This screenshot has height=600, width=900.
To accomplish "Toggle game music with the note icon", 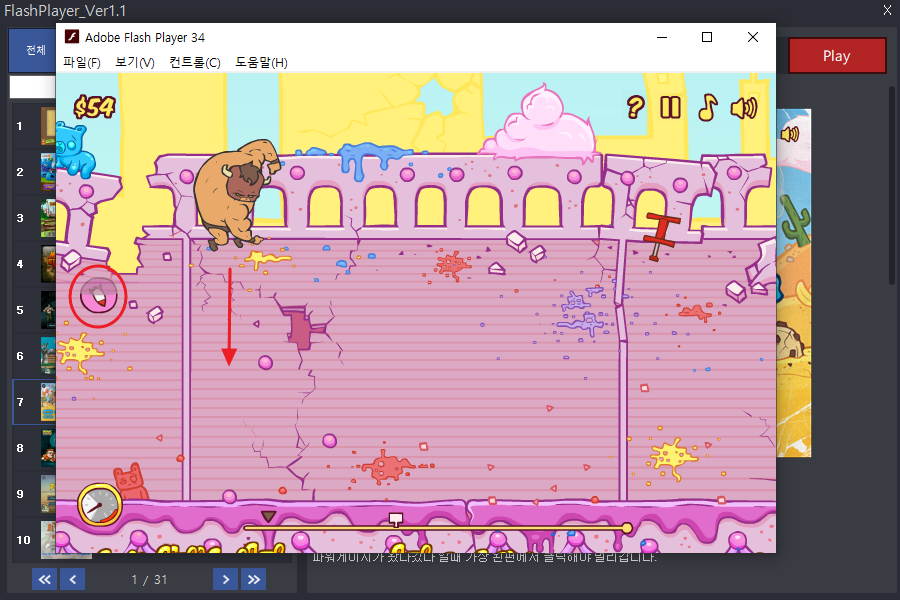I will 707,107.
